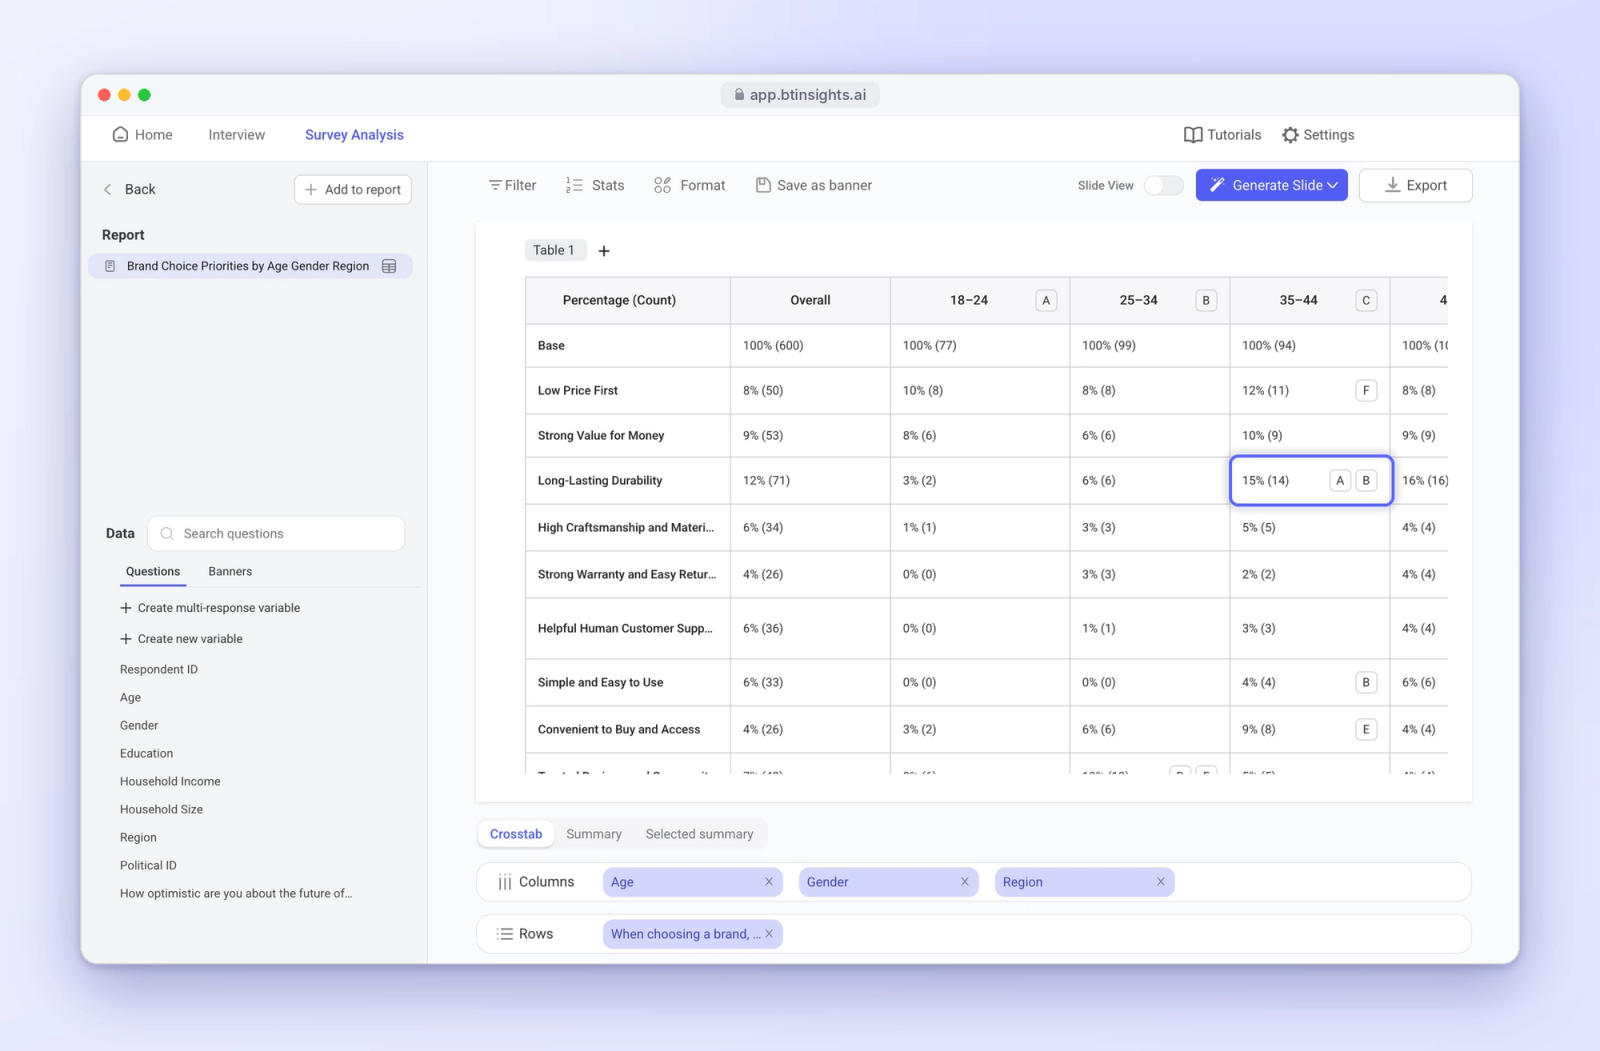
Task: Switch to the Summary view
Action: (x=594, y=834)
